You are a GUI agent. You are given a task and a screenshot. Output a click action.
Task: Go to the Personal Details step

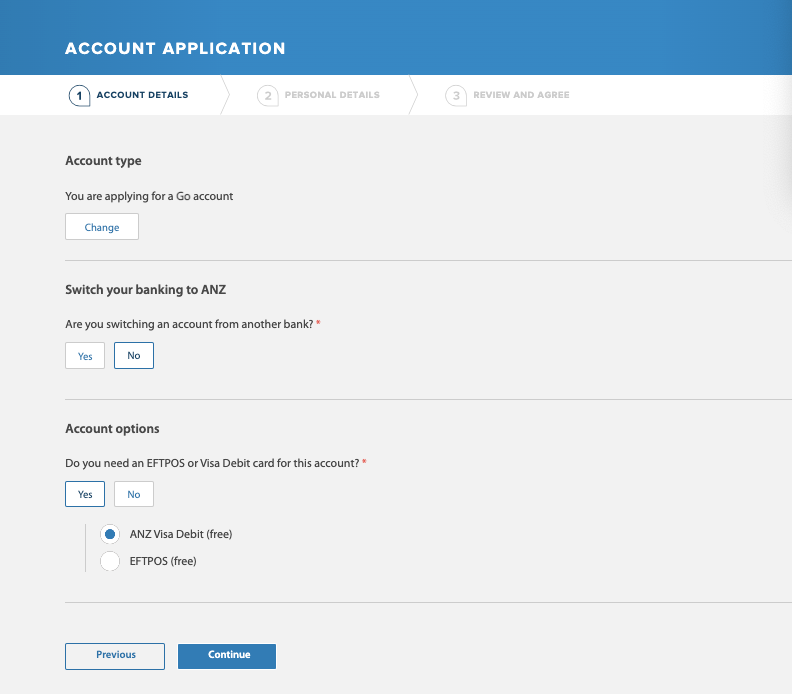click(x=332, y=95)
